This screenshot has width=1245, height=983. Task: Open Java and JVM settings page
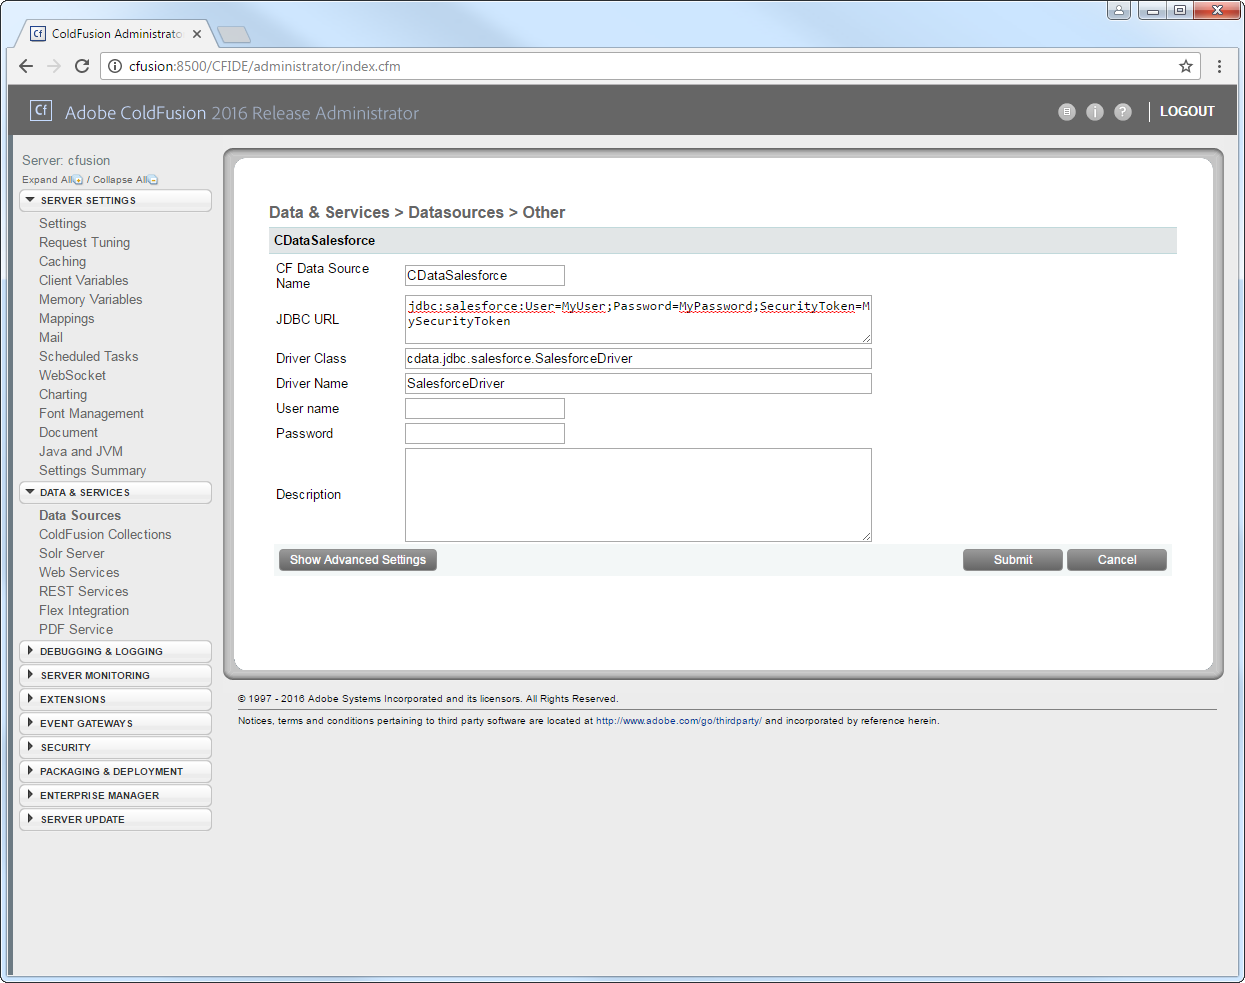click(81, 451)
